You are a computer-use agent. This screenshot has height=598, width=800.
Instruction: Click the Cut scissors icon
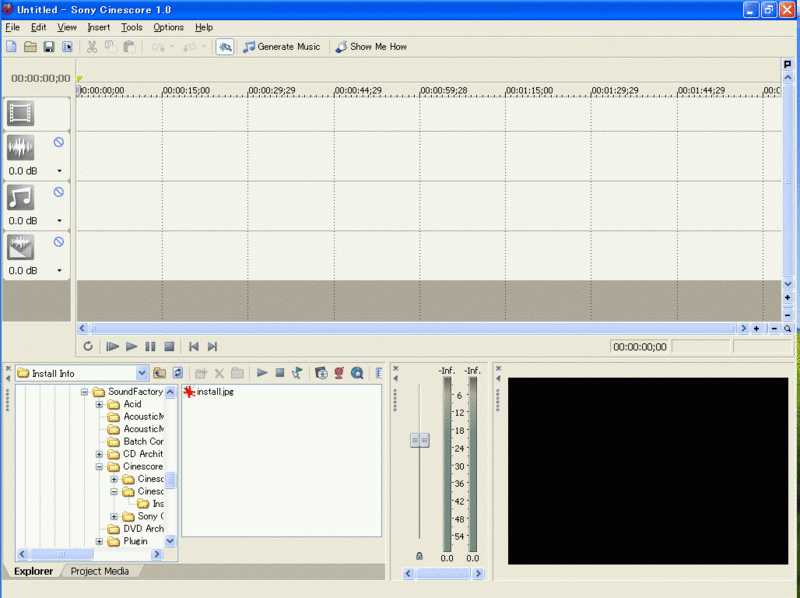[x=92, y=47]
